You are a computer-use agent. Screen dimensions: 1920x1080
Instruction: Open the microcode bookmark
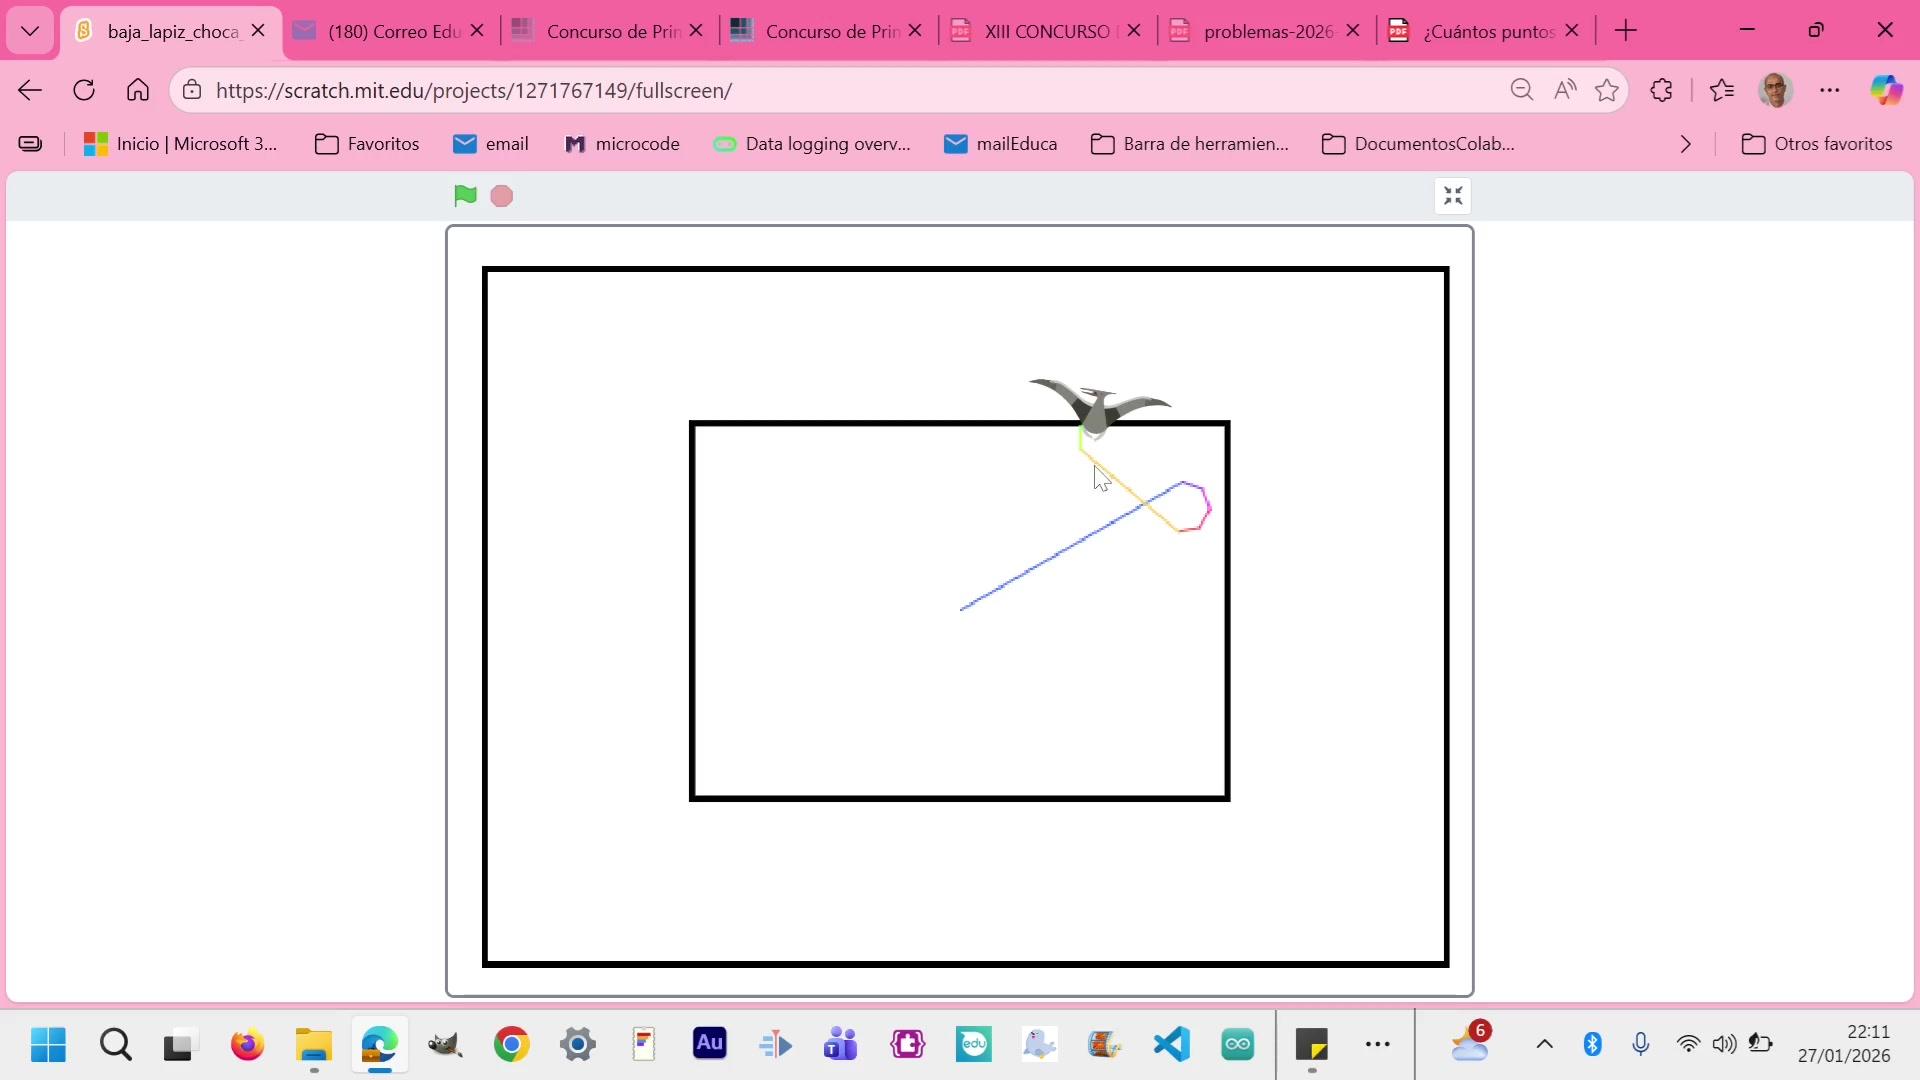tap(622, 144)
